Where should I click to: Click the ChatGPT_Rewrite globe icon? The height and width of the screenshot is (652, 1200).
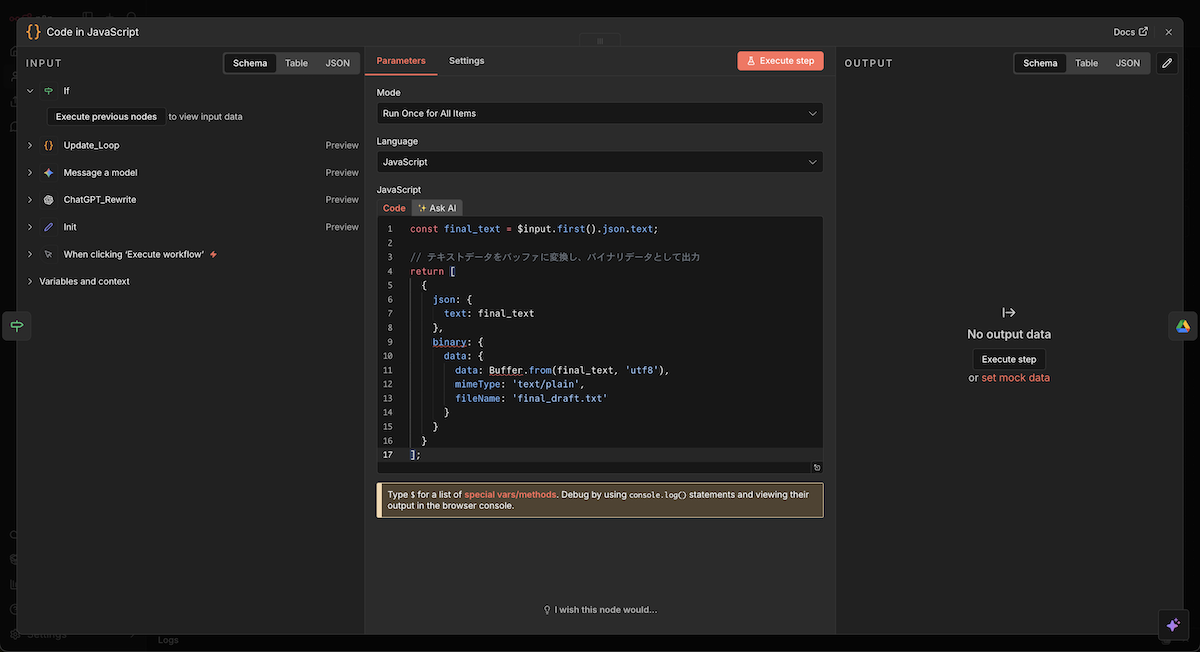pos(48,200)
